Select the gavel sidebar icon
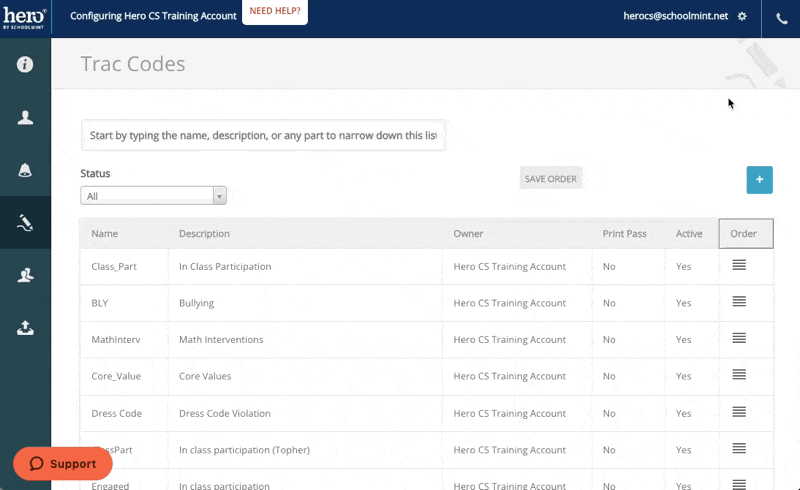This screenshot has width=800, height=490. [25, 222]
